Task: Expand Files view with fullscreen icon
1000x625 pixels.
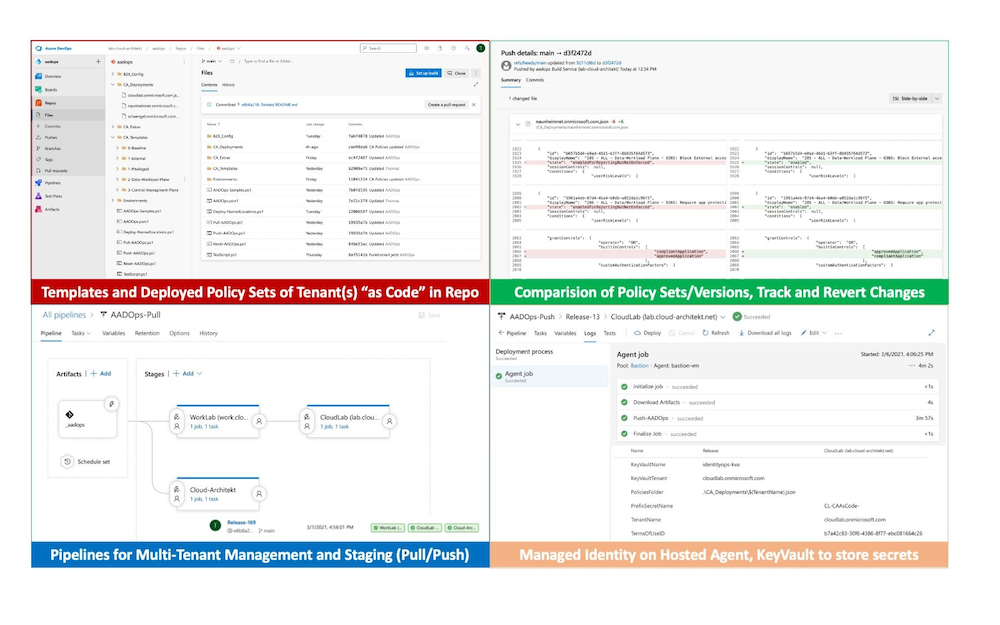Action: pos(475,84)
